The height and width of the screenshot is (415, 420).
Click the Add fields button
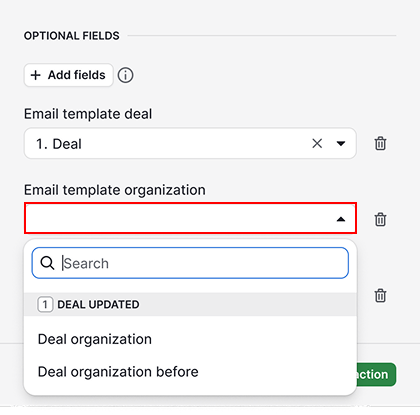pyautogui.click(x=69, y=75)
